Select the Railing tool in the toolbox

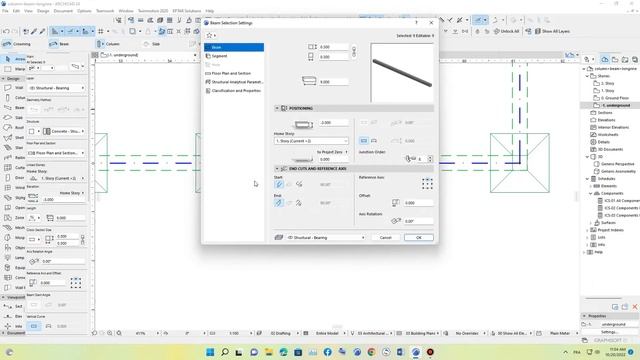(x=14, y=158)
